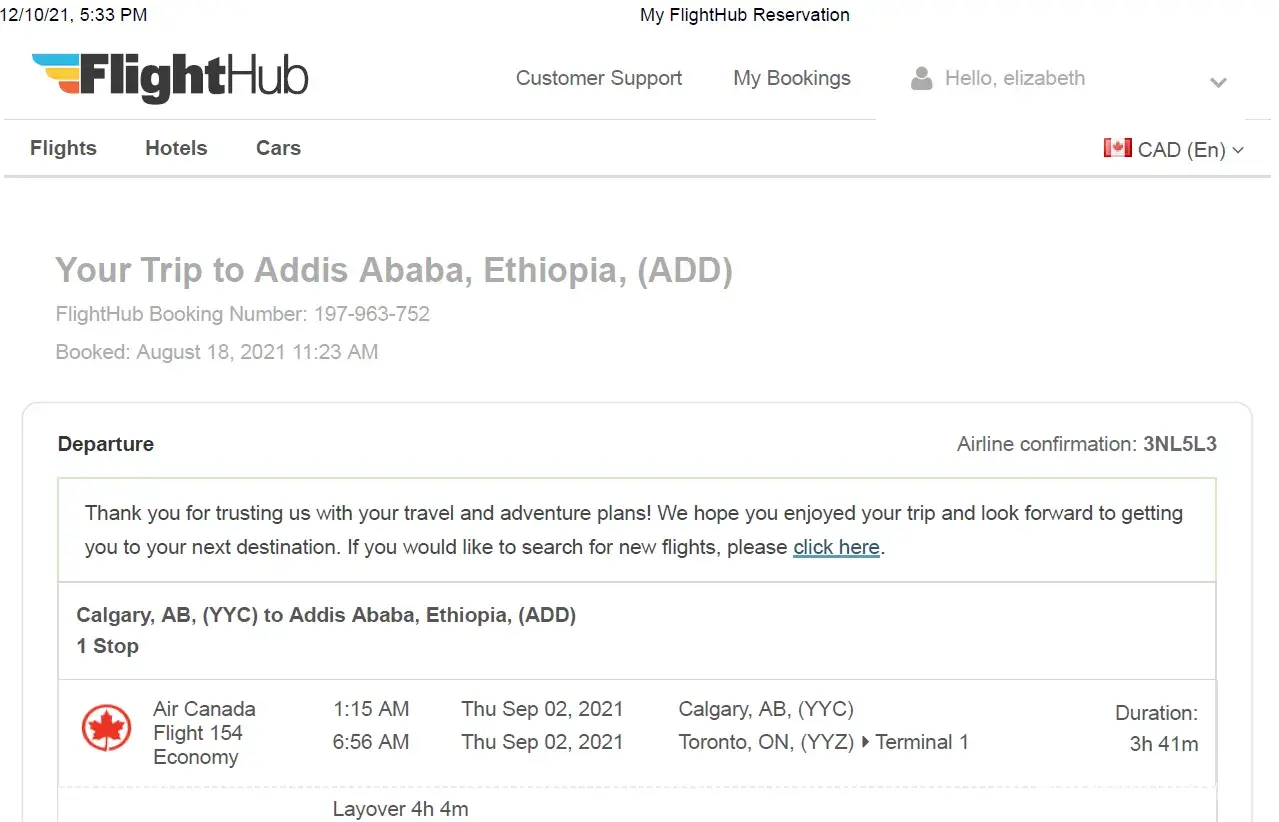1279x822 pixels.
Task: Click the triangle arrow before Terminal 1
Action: 865,742
